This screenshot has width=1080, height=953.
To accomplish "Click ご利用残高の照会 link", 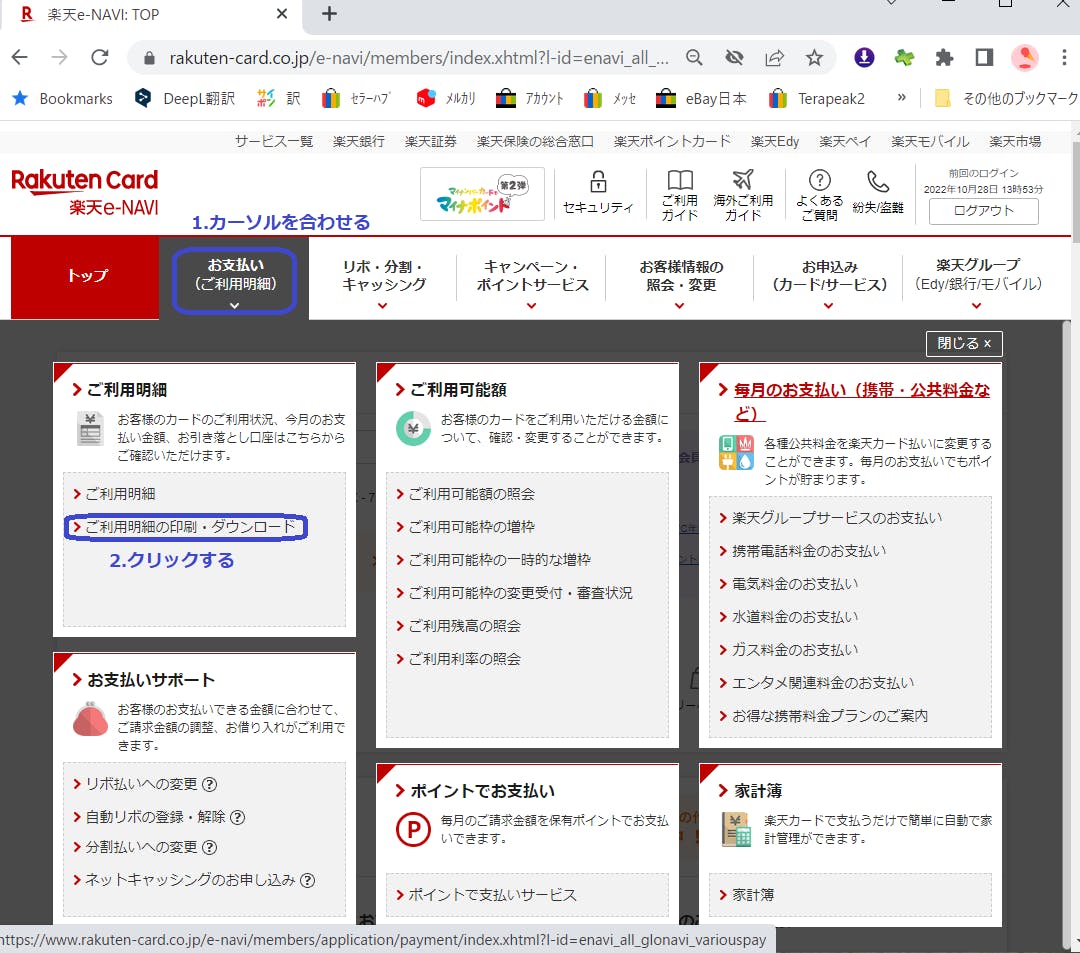I will pos(464,626).
